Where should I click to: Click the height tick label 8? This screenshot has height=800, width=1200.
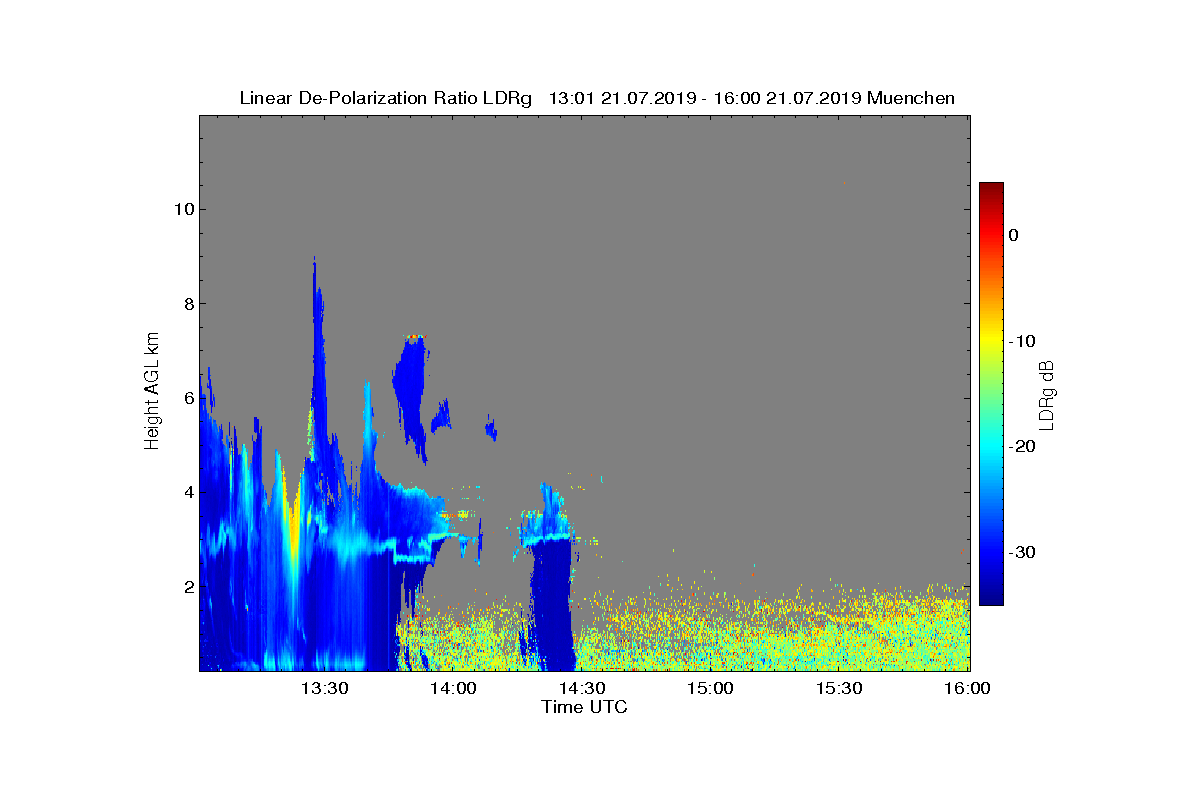(x=188, y=304)
